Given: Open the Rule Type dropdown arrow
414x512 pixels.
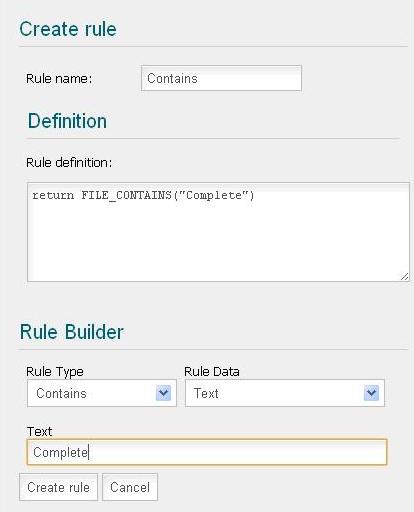Looking at the screenshot, I should point(163,393).
